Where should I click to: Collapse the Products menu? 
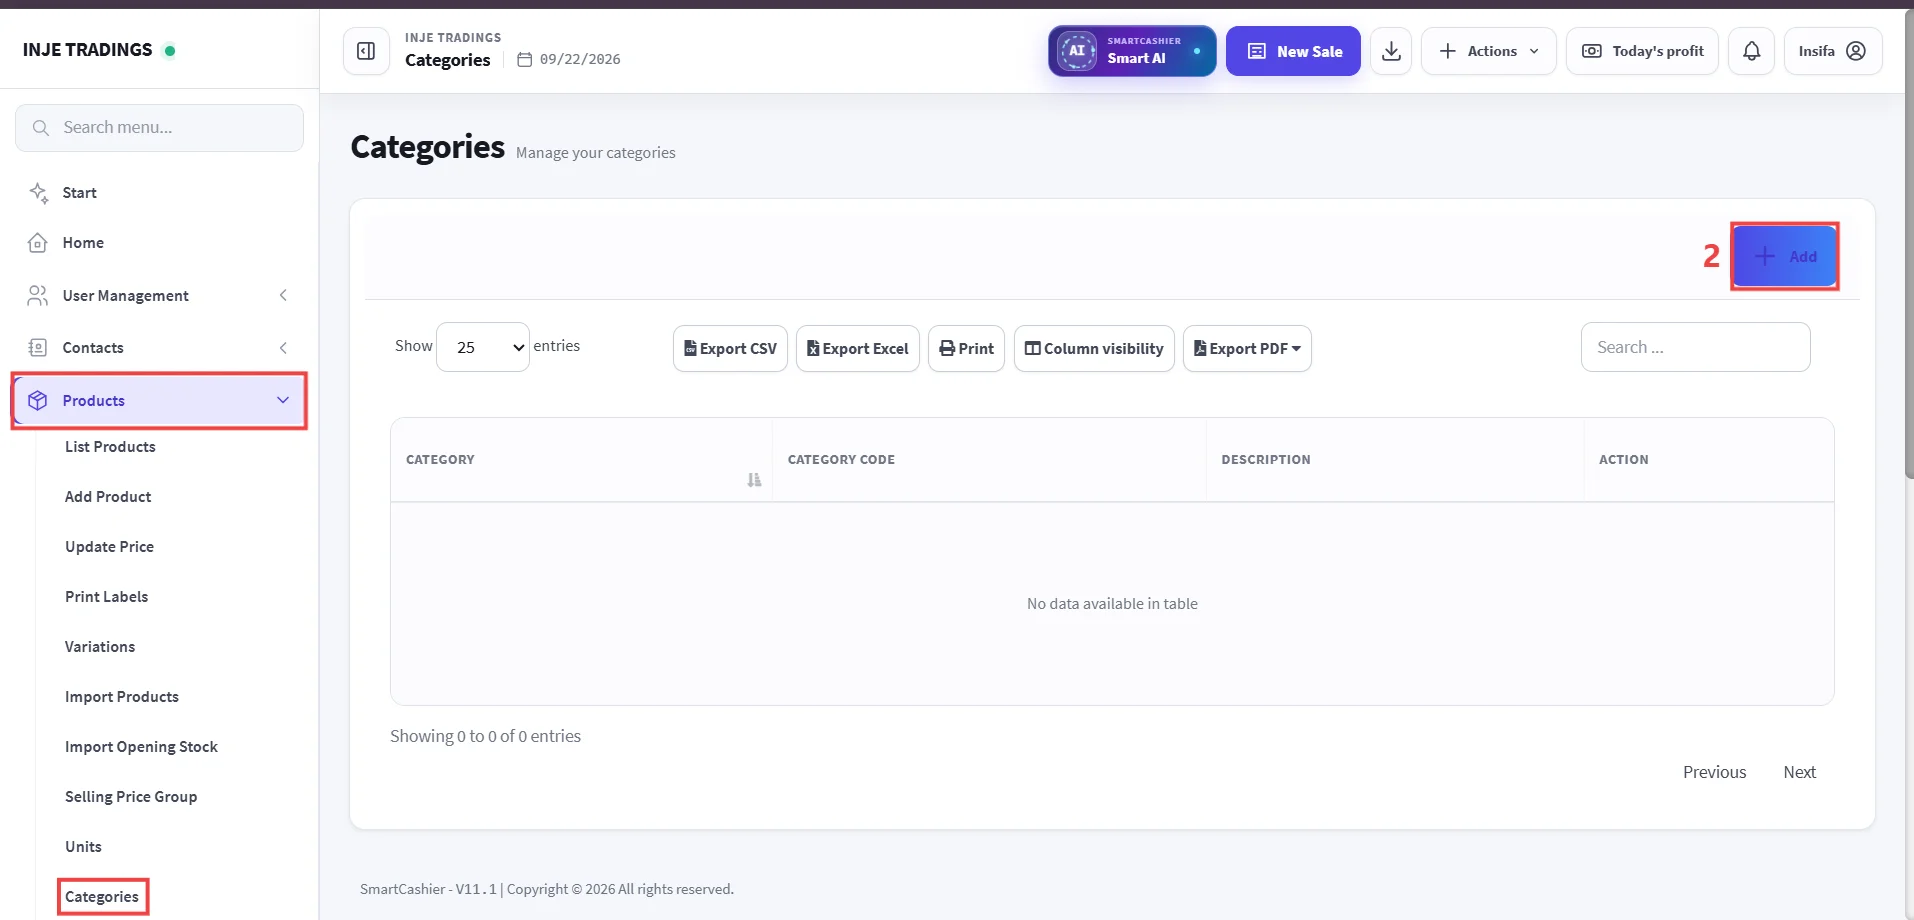[x=159, y=401]
